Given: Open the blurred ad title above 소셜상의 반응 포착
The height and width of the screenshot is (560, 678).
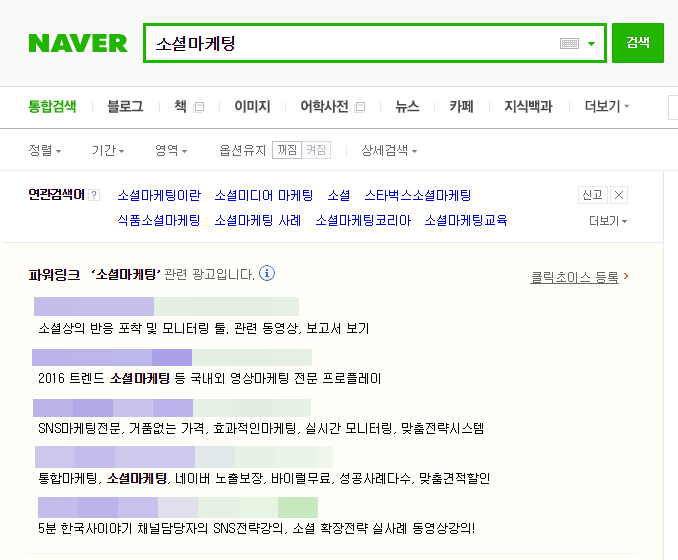Looking at the screenshot, I should [166, 306].
